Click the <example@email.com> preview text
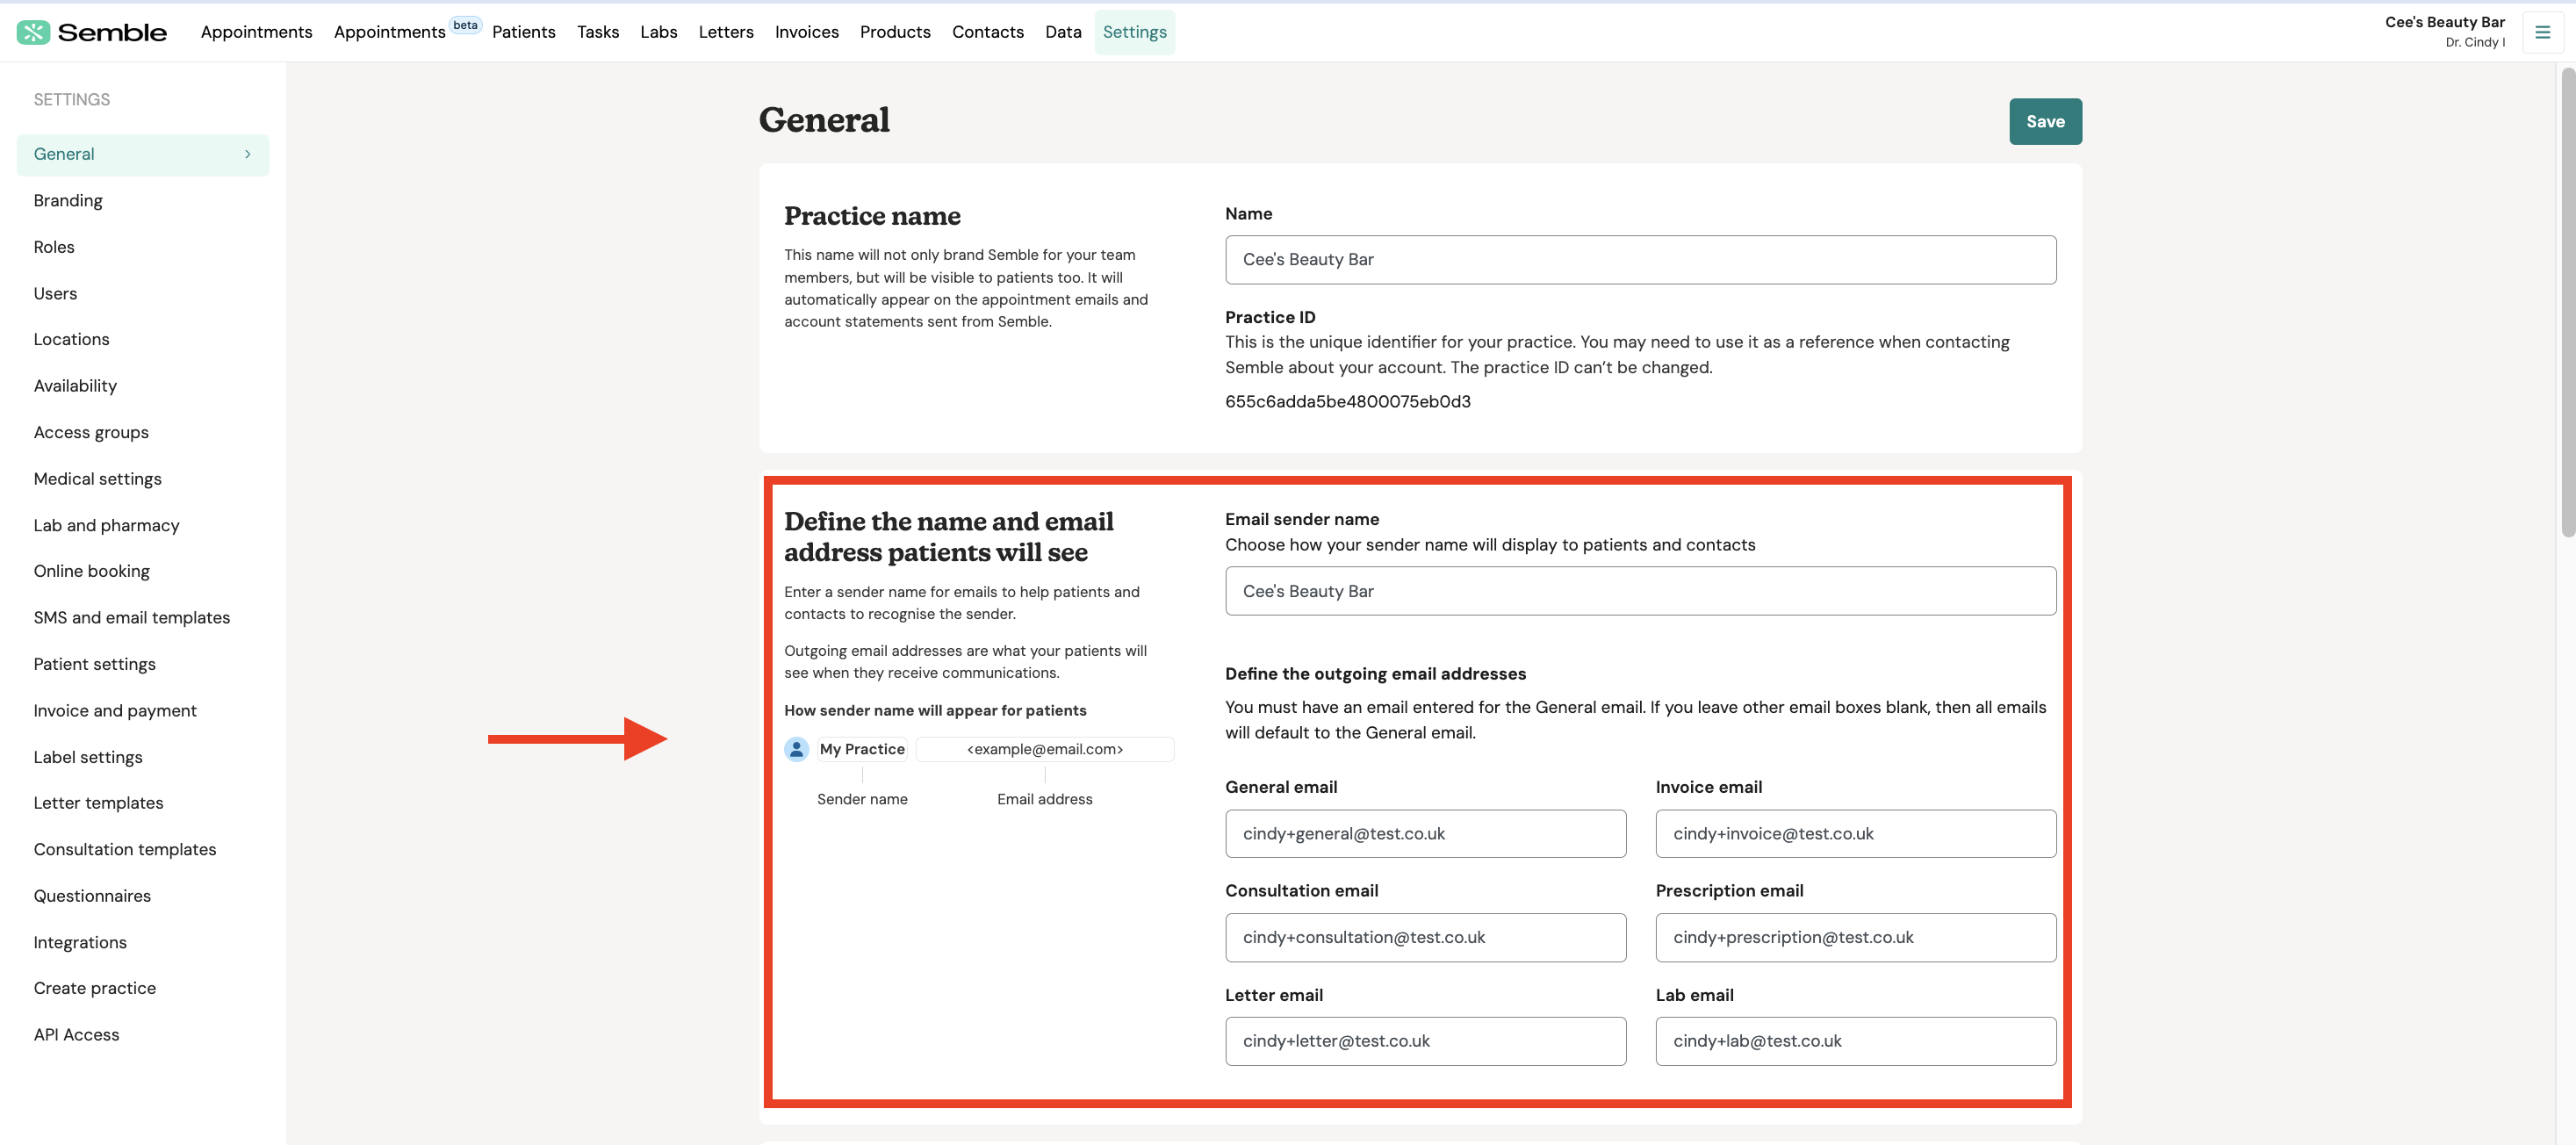Screen dimensions: 2576x1145 pos(1044,749)
